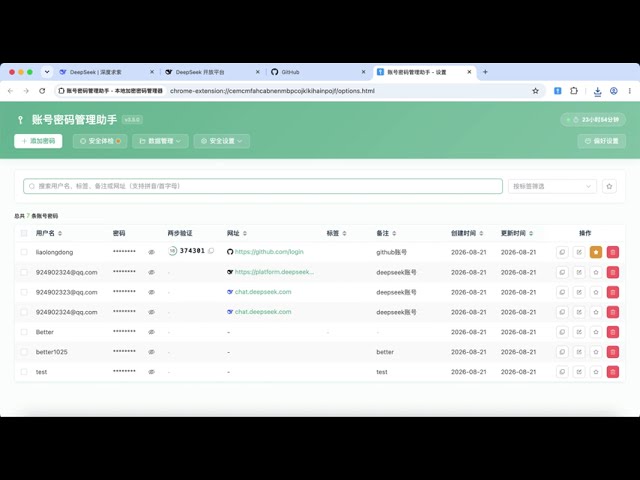The image size is (640, 480).
Task: Open chat.deepseek.com link in 924902323@qq.com row
Action: (263, 292)
